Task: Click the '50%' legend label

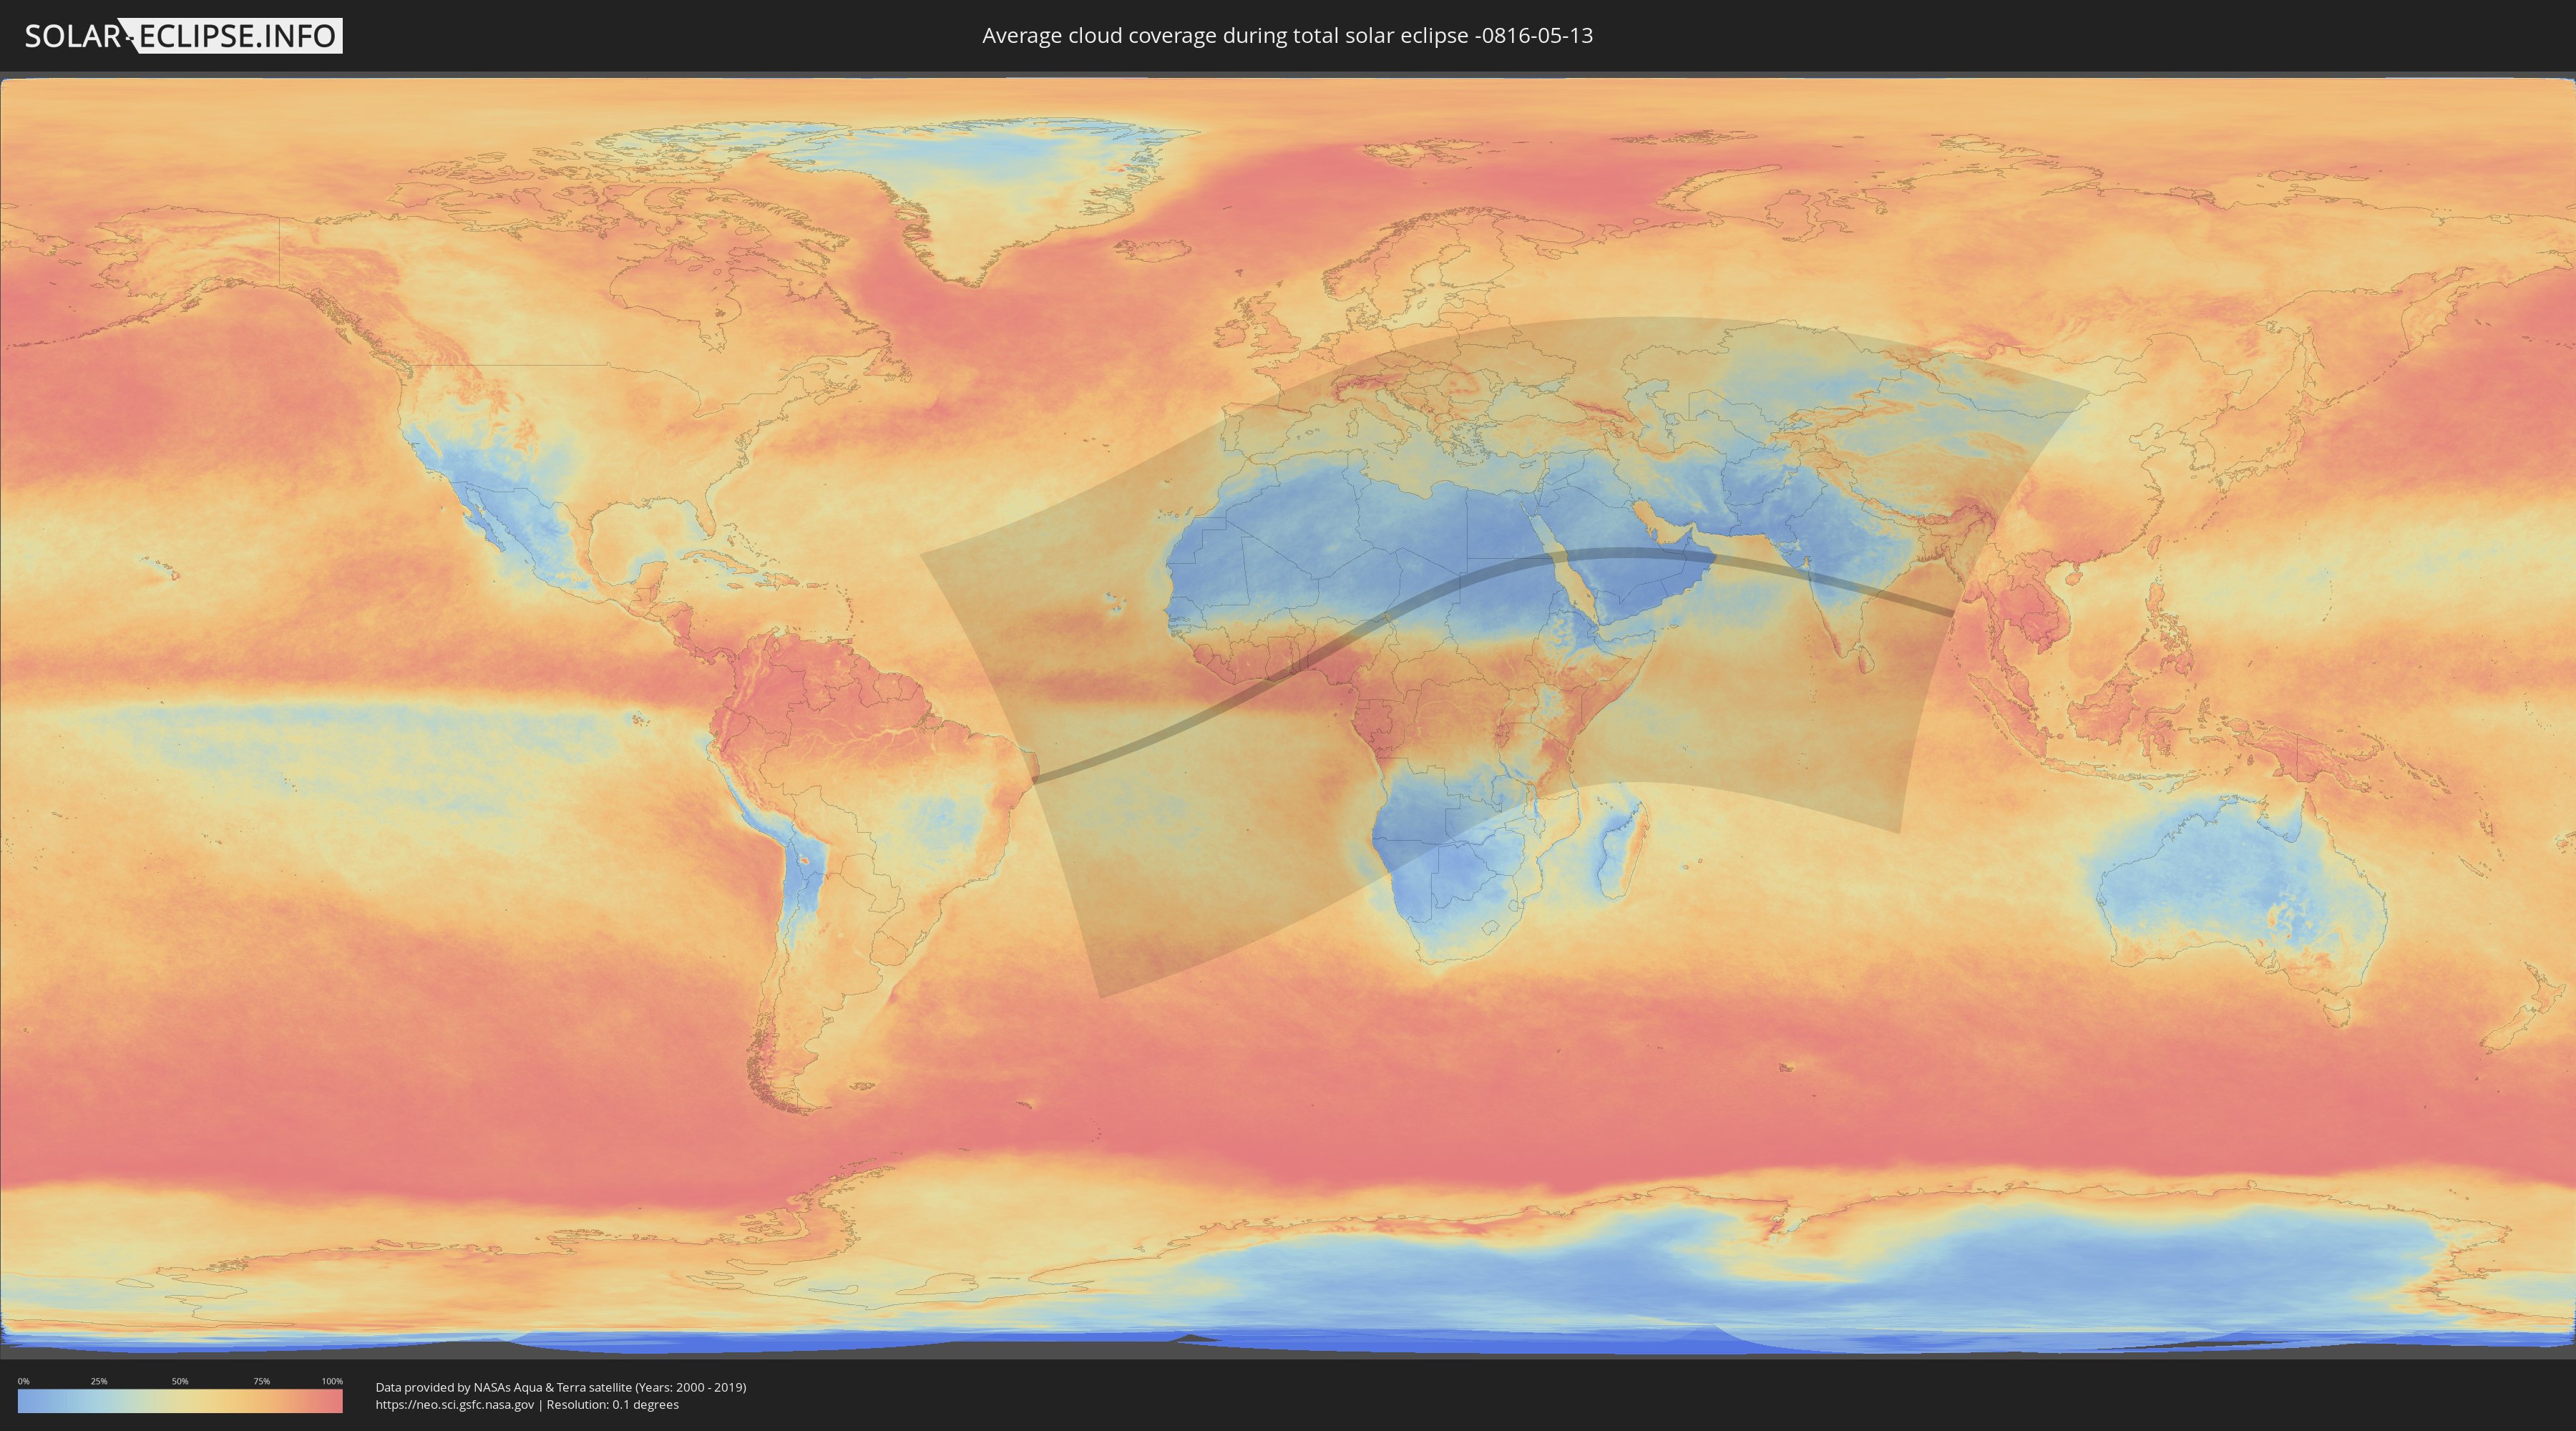Action: click(x=180, y=1381)
